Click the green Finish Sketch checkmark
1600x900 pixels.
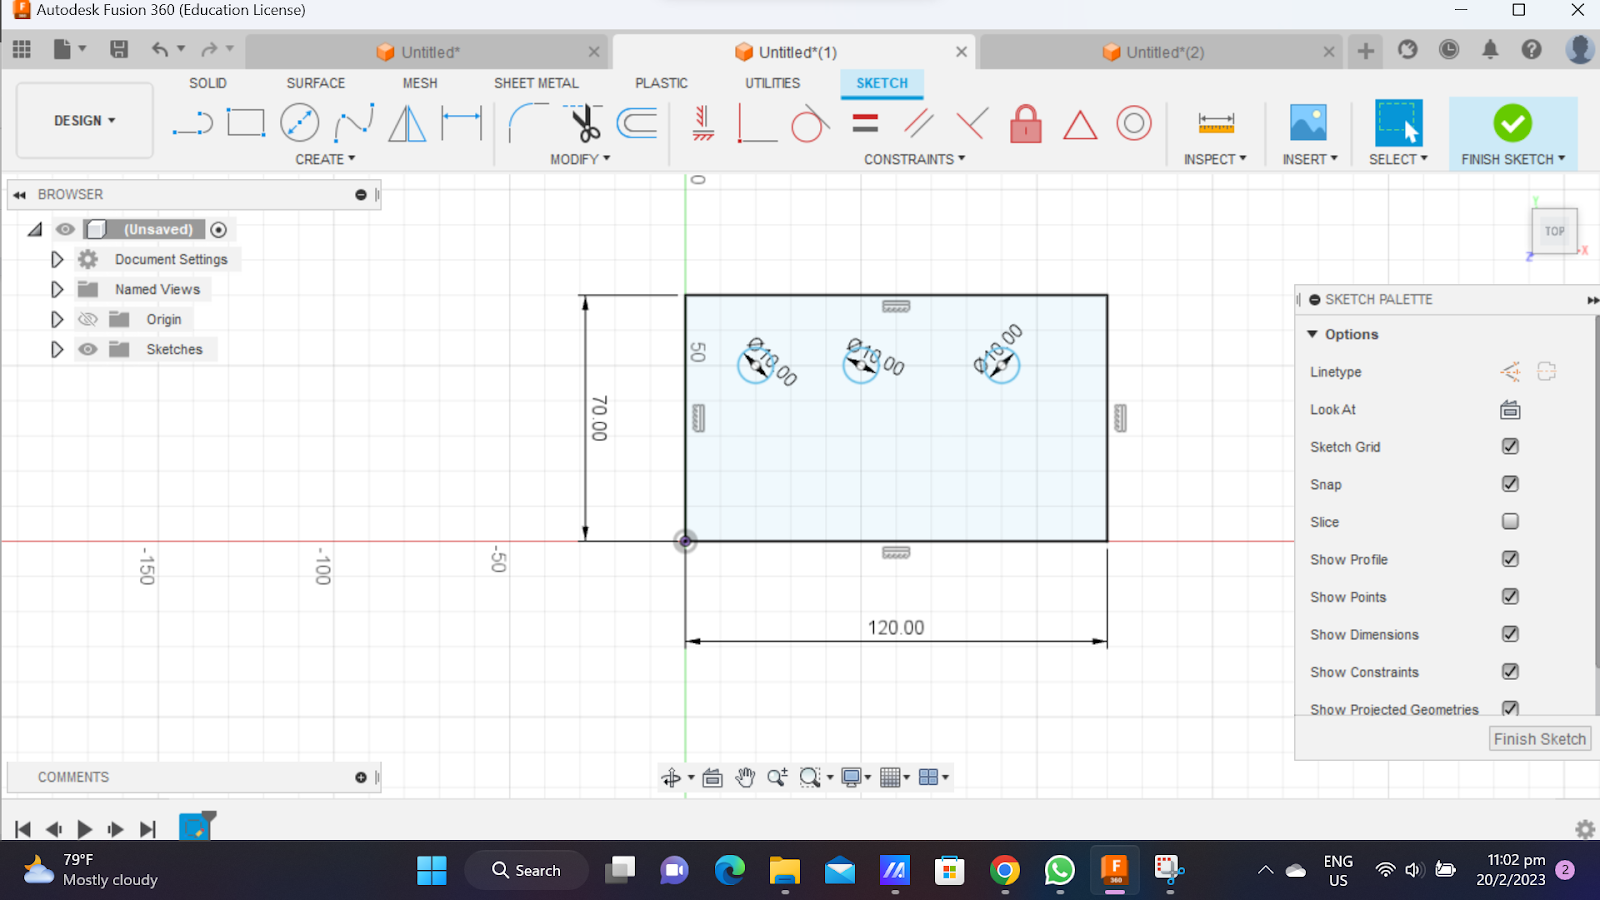tap(1512, 123)
